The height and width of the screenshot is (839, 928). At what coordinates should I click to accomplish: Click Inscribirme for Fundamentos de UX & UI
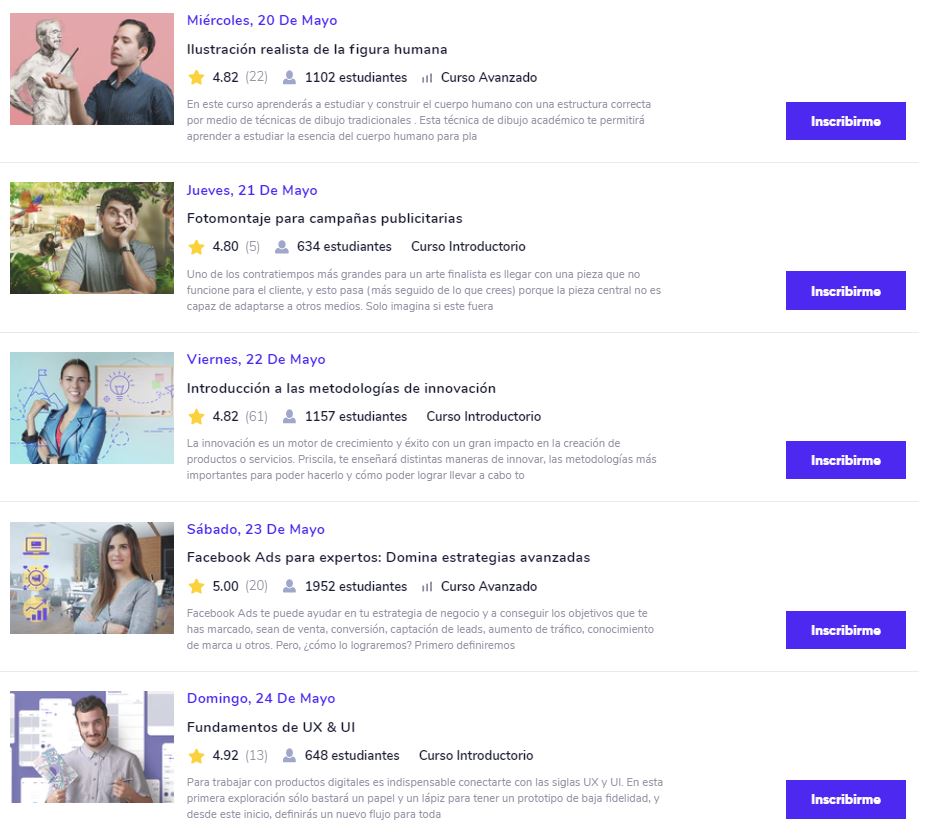(x=845, y=799)
